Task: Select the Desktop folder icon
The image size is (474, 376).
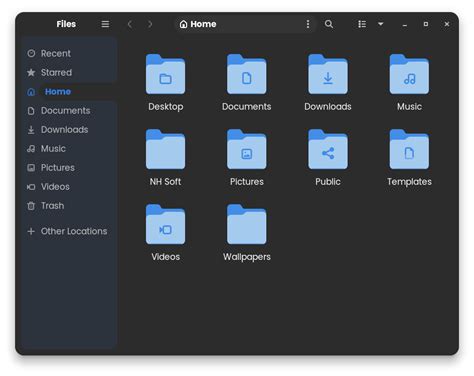Action: tap(165, 74)
